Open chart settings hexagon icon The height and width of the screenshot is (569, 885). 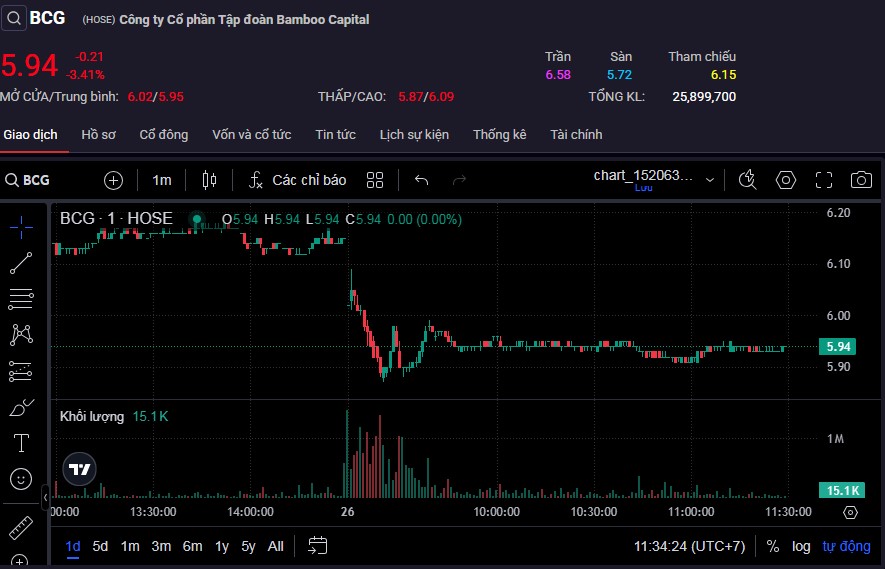pos(786,180)
